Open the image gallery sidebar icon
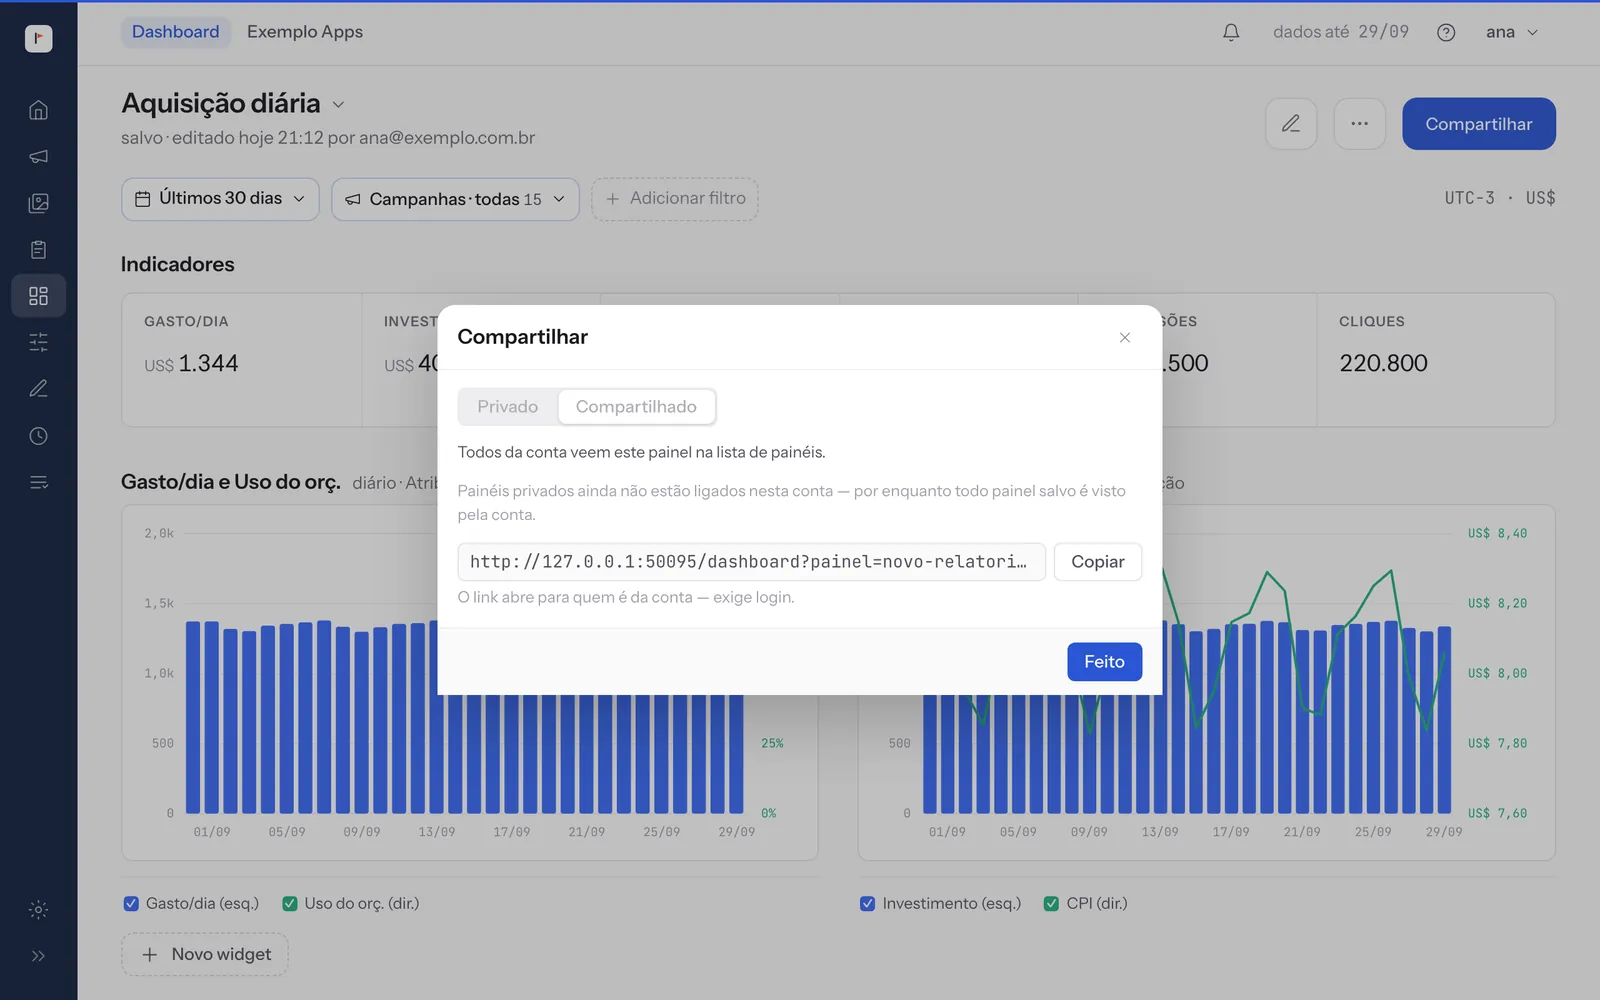The height and width of the screenshot is (1000, 1600). coord(38,203)
